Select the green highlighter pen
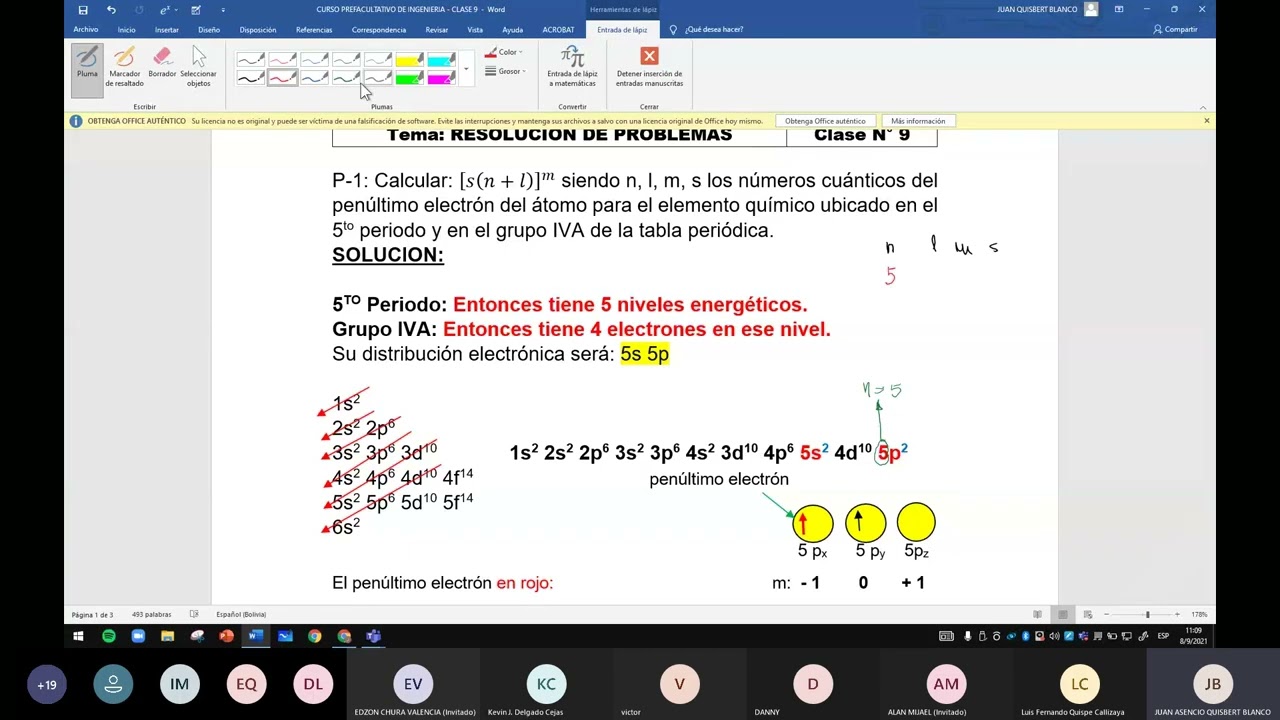 409,77
